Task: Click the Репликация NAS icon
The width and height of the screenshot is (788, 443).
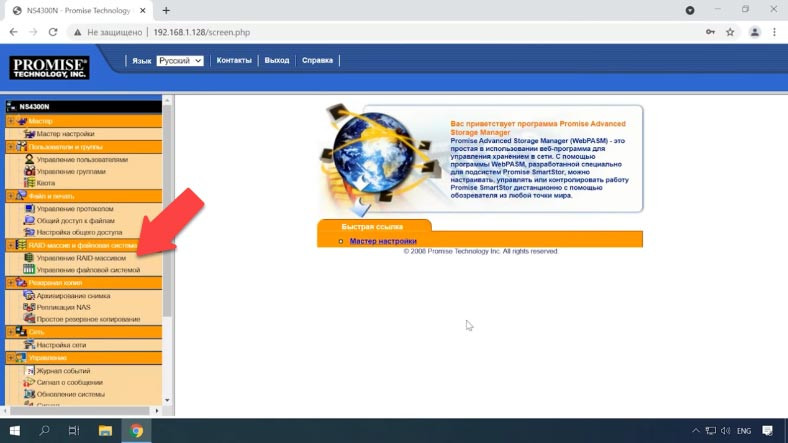Action: point(29,307)
